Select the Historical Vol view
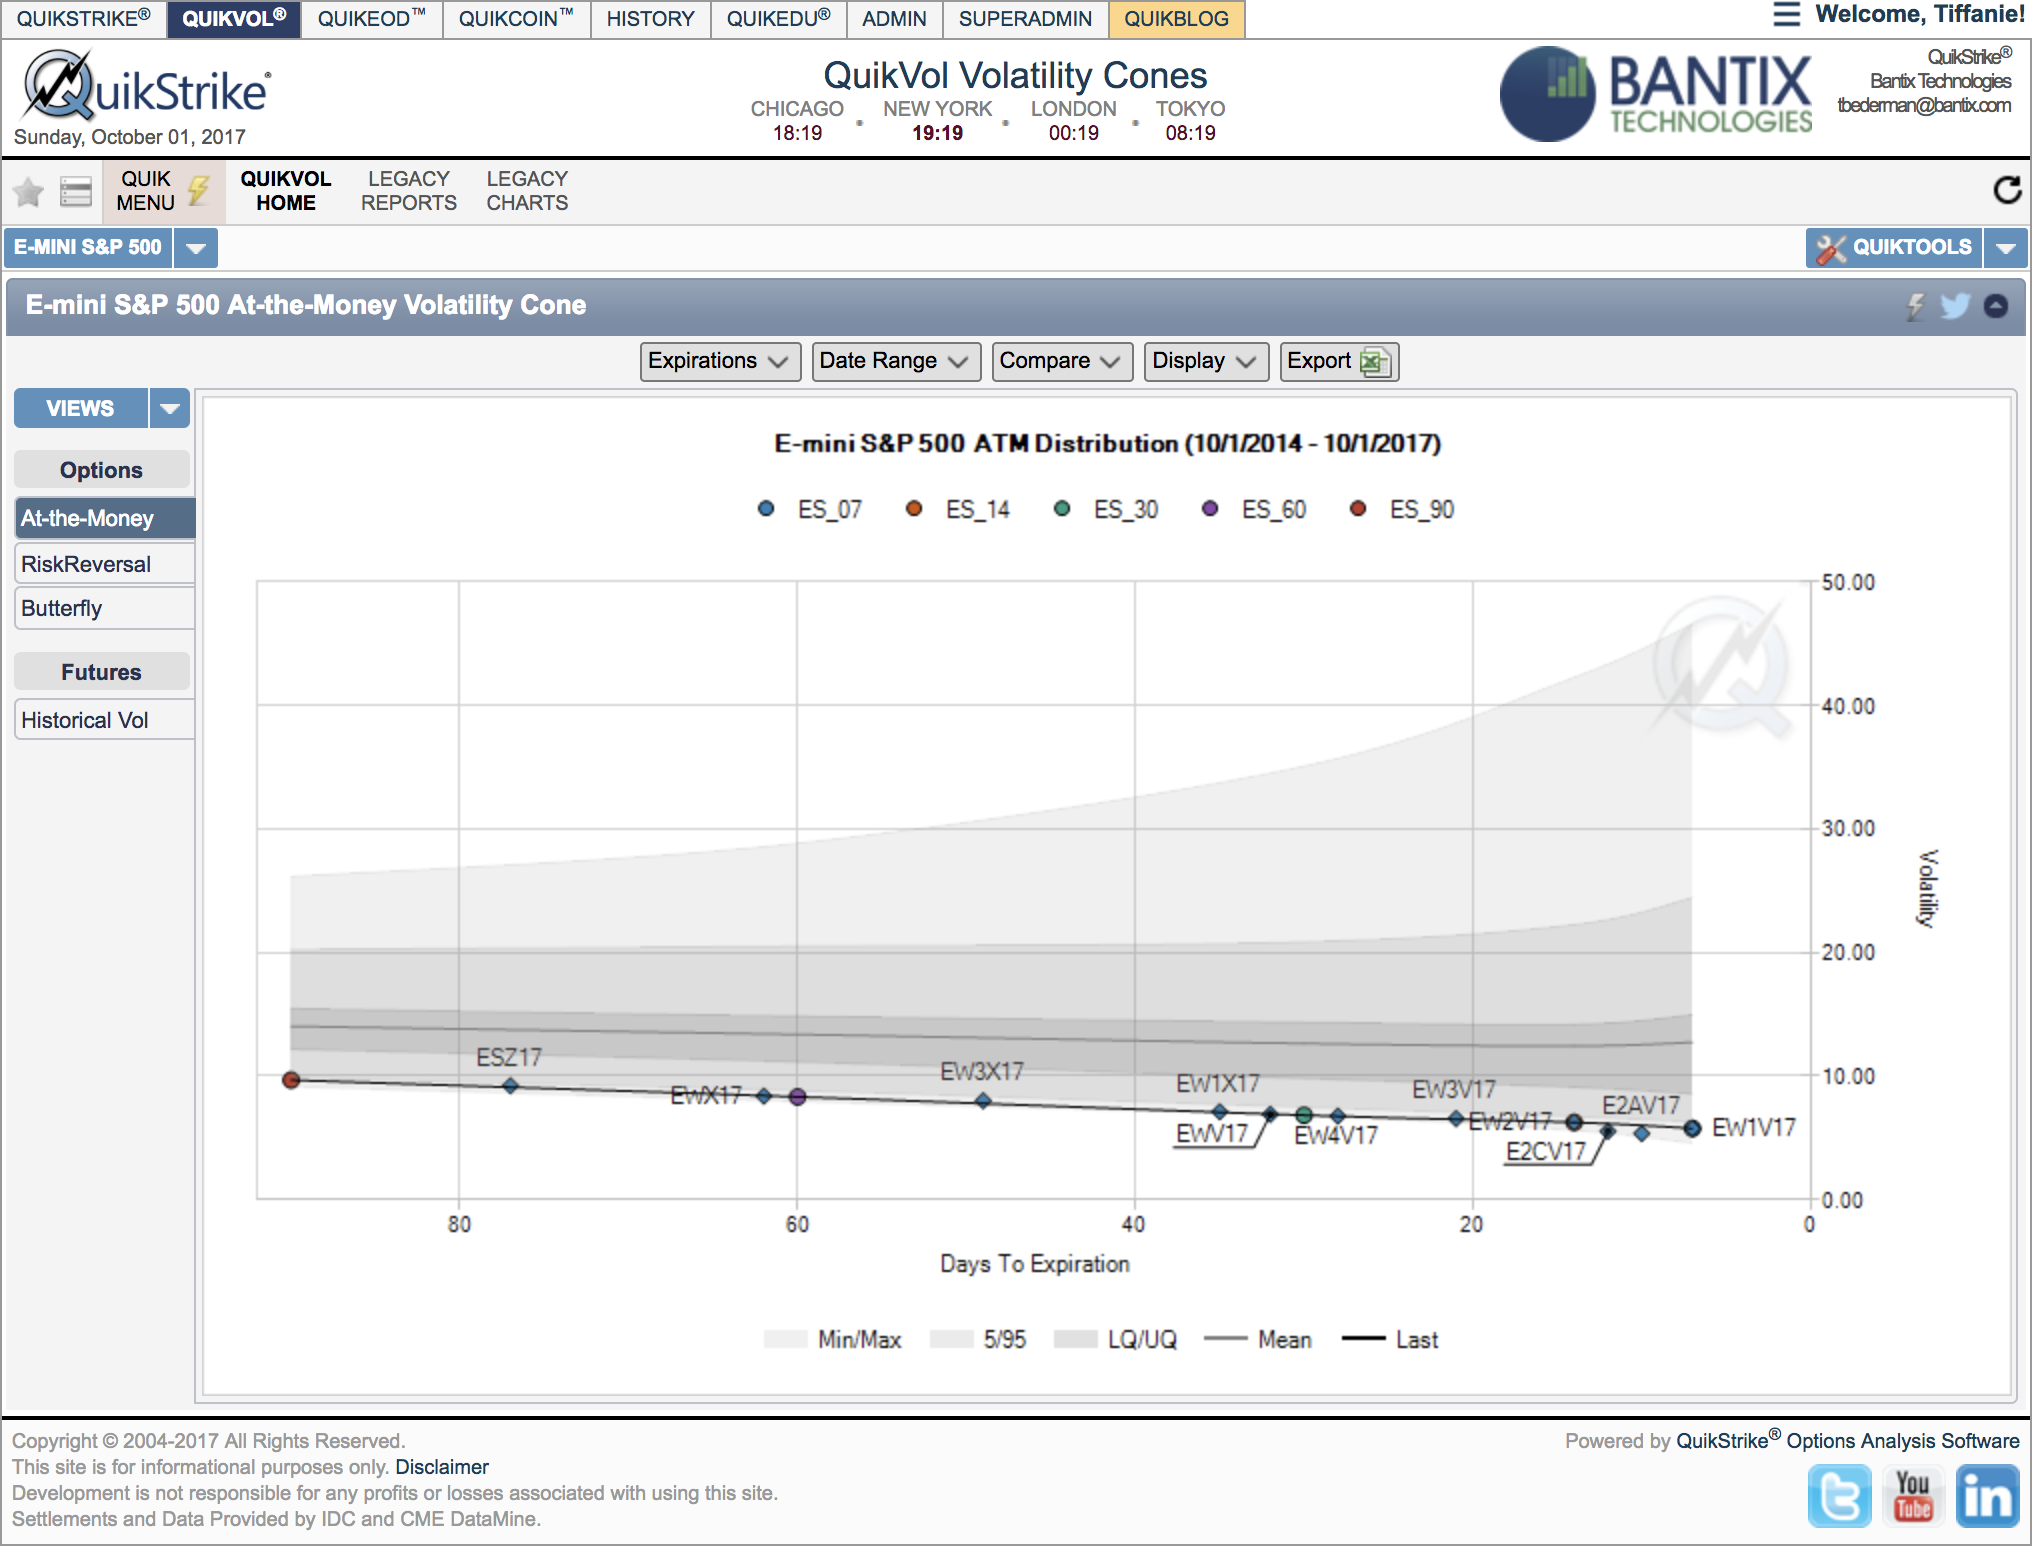Screen dimensions: 2032x1546 coord(104,720)
